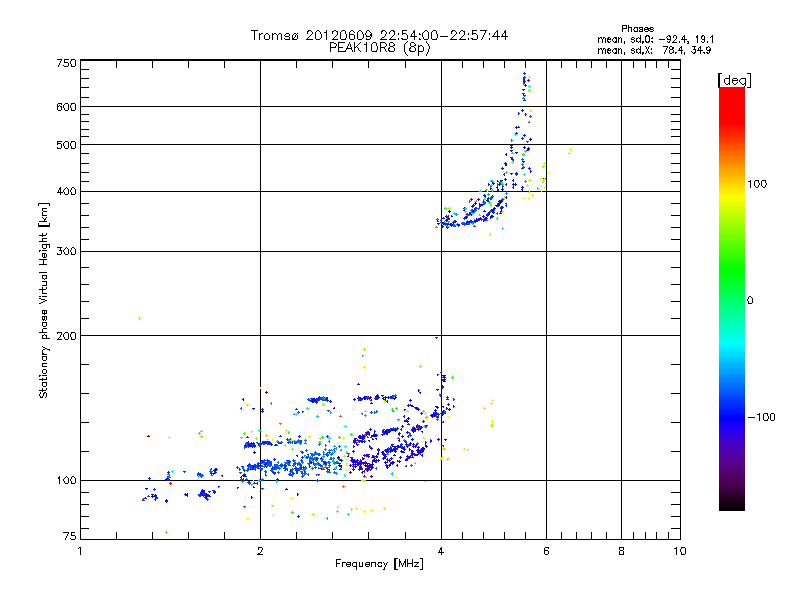Click the 'Frequency [MHz]' axis label

tap(379, 564)
